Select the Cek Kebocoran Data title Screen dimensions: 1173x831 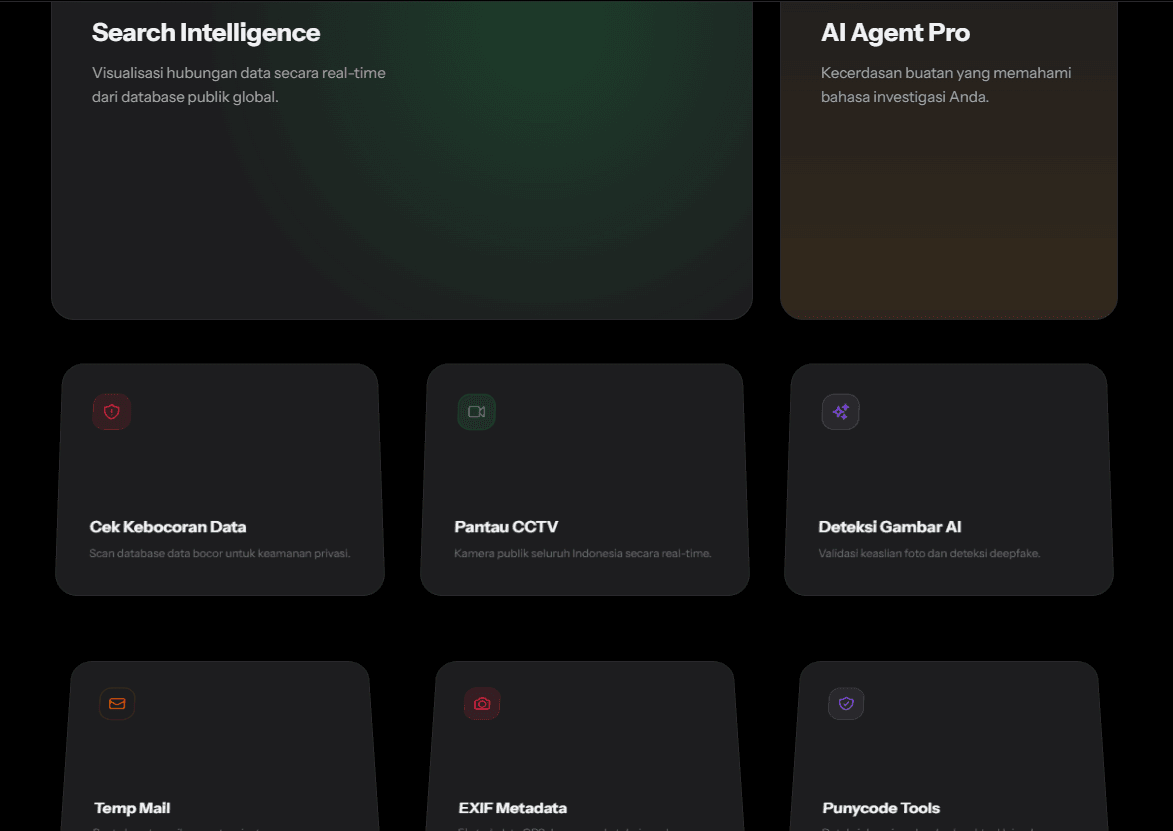(168, 527)
